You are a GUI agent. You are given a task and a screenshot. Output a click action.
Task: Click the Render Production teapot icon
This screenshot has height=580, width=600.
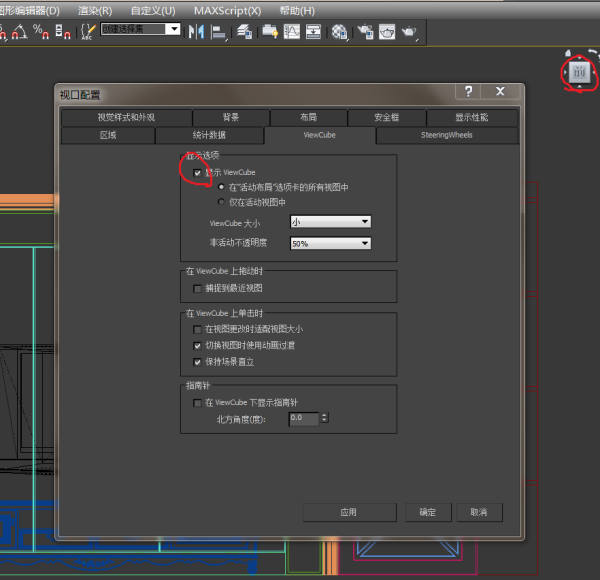pyautogui.click(x=409, y=32)
